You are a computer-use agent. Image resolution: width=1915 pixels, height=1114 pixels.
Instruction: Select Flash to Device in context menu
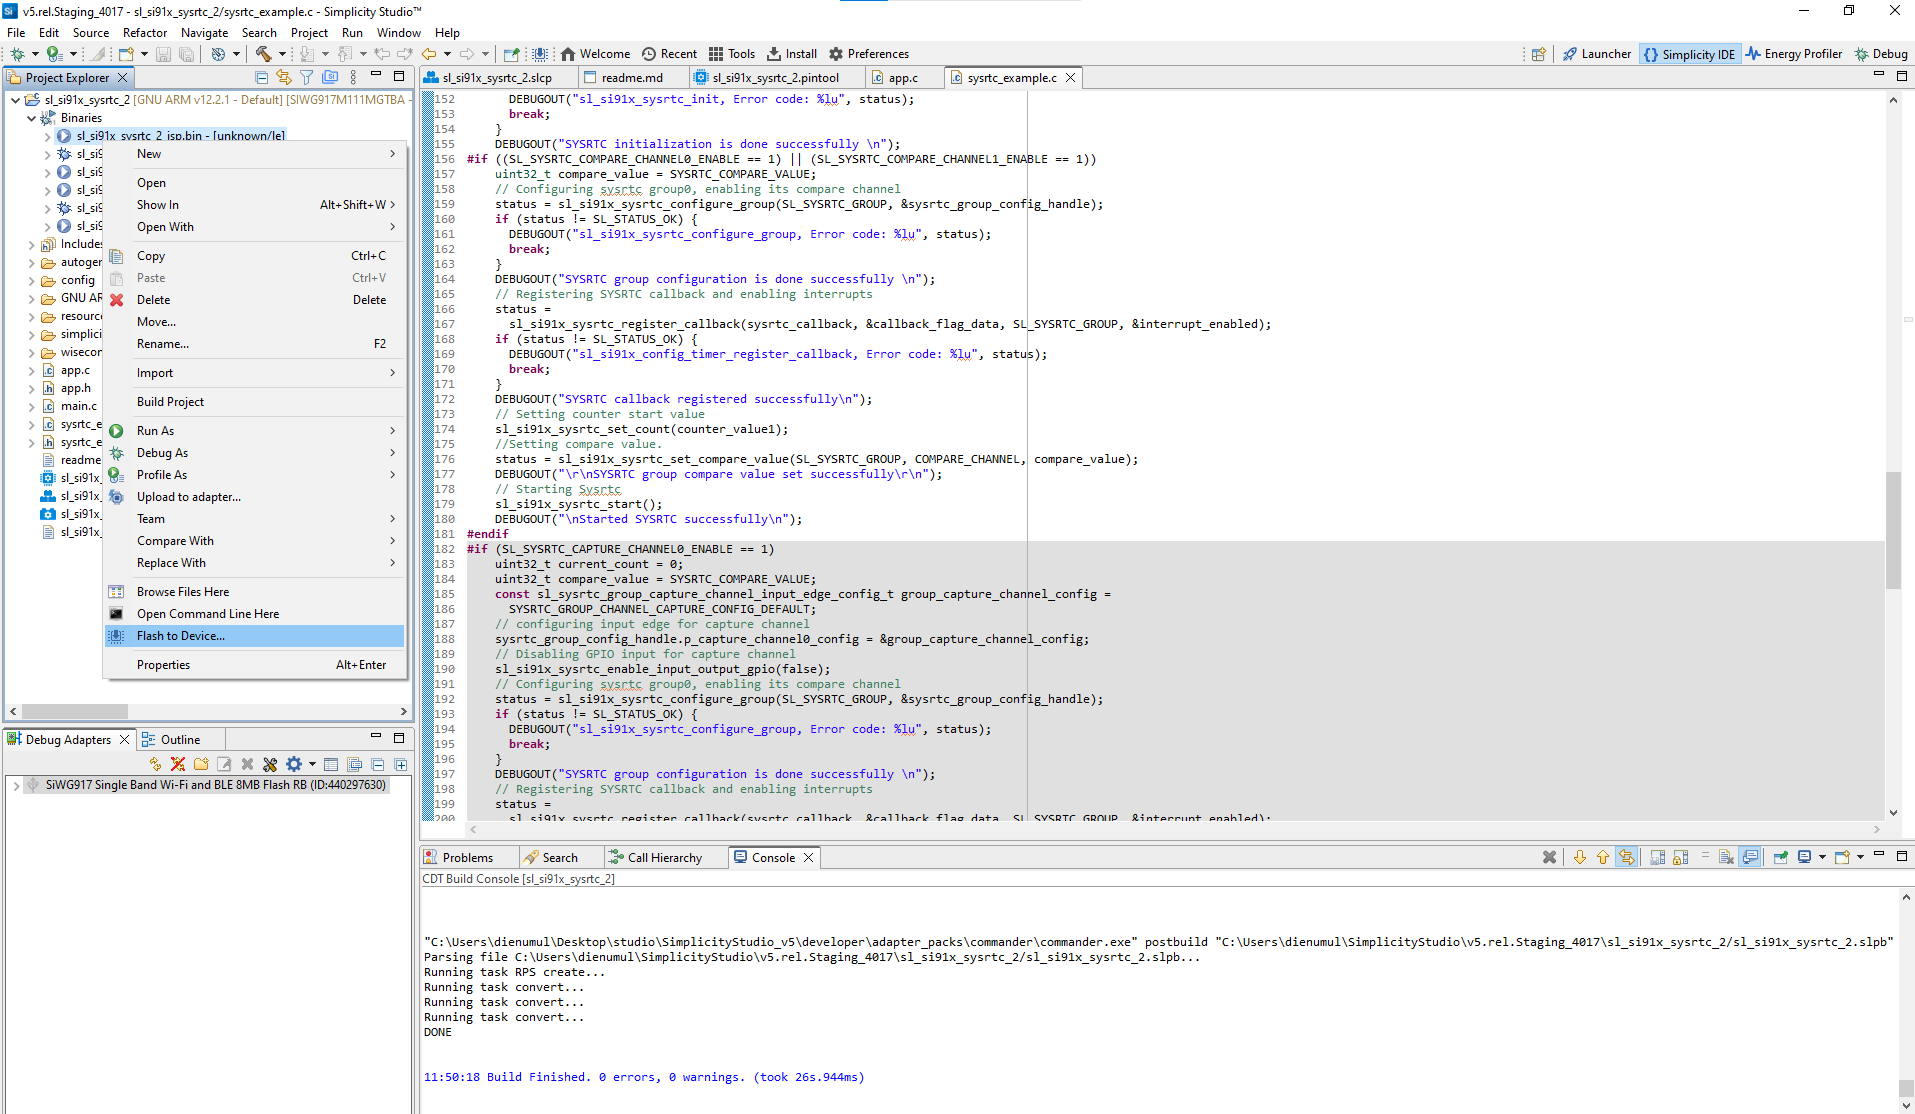(x=181, y=636)
